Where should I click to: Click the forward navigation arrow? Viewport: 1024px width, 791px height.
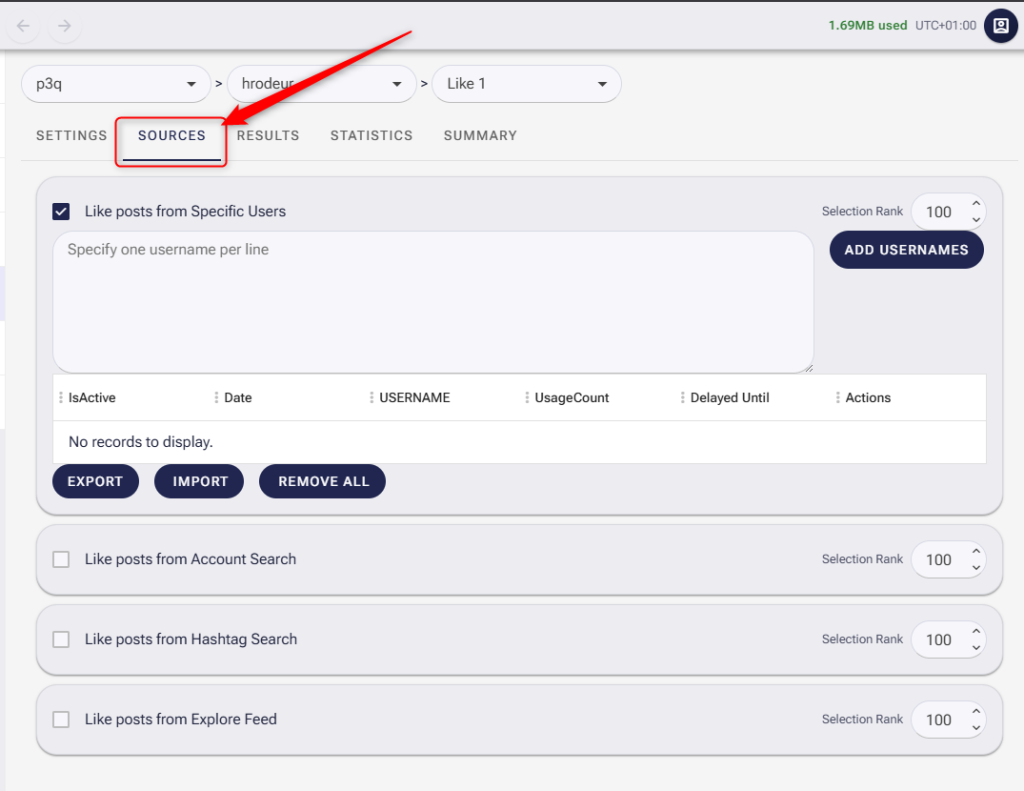[64, 25]
